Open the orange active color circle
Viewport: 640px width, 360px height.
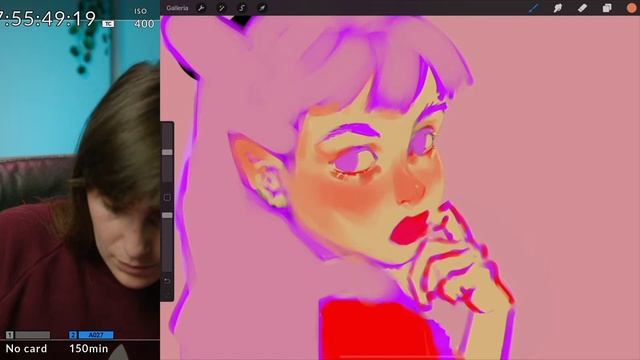tap(632, 8)
